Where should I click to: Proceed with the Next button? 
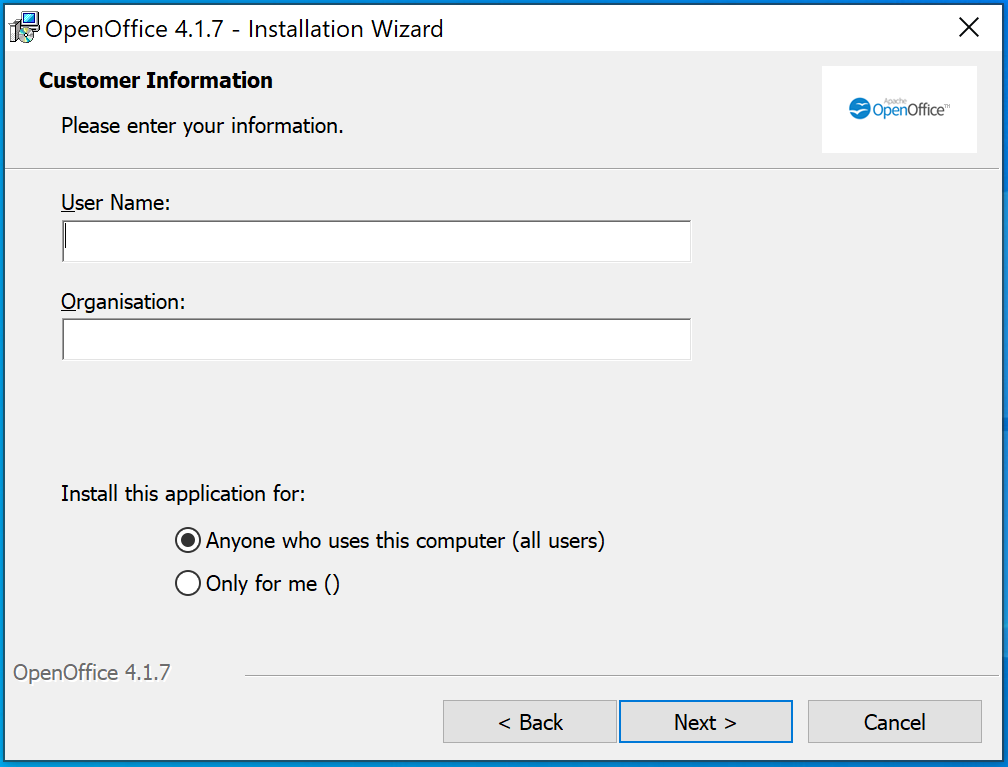[705, 721]
